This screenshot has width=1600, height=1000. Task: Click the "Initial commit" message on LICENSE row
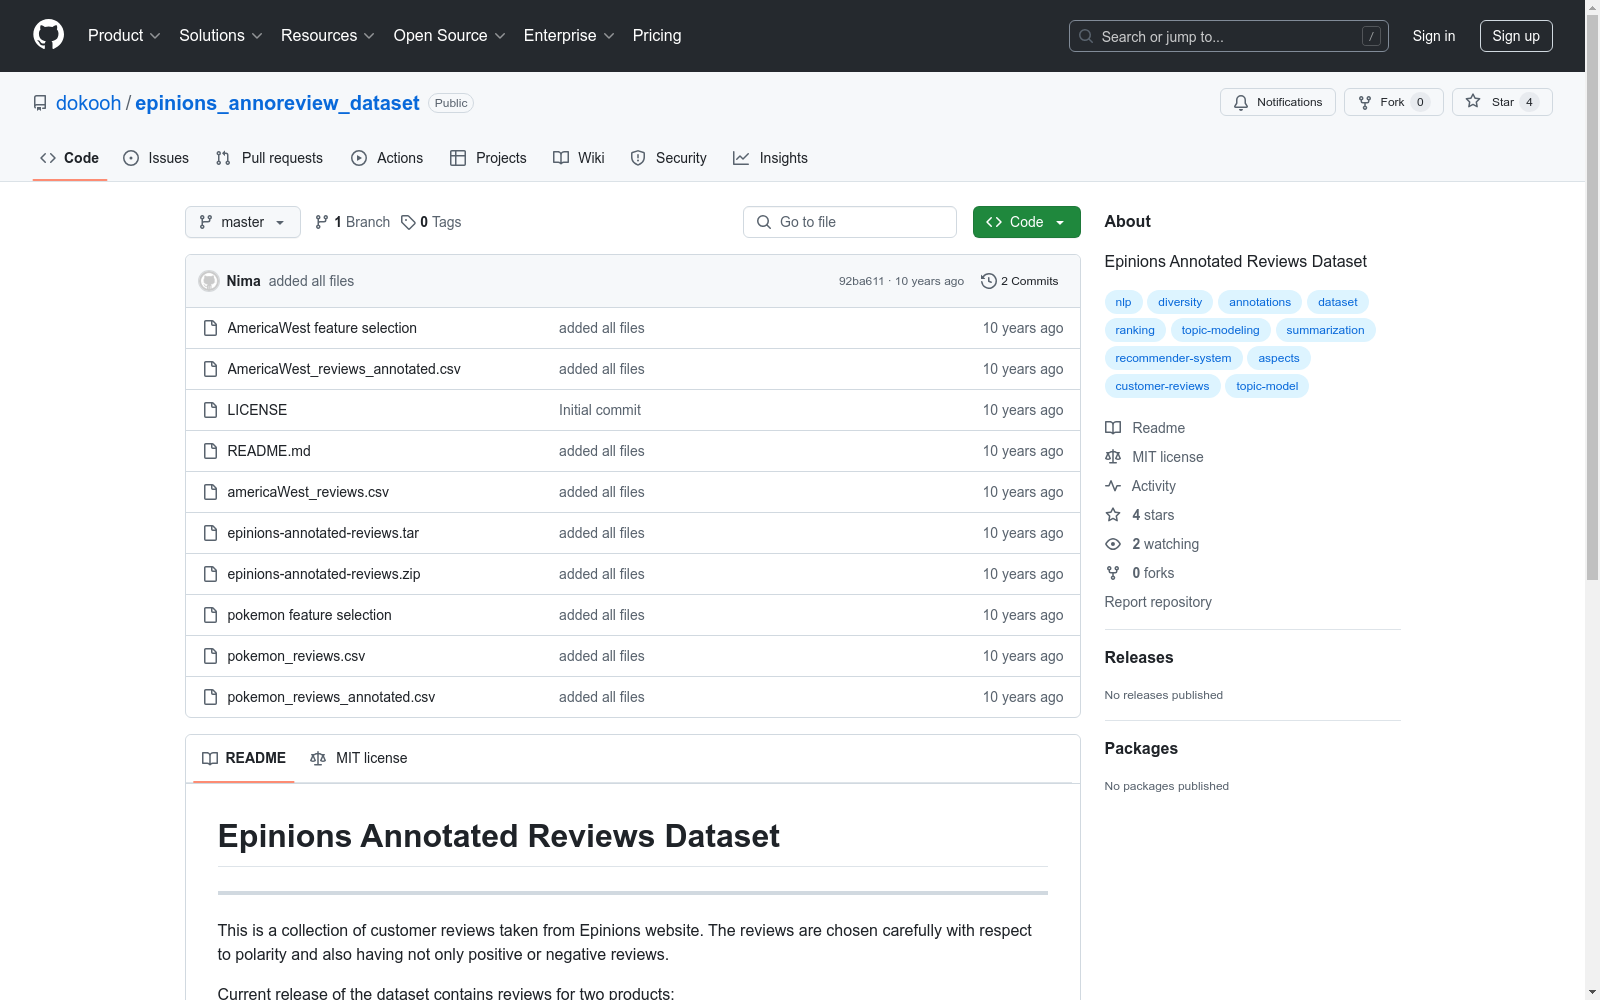click(x=600, y=410)
